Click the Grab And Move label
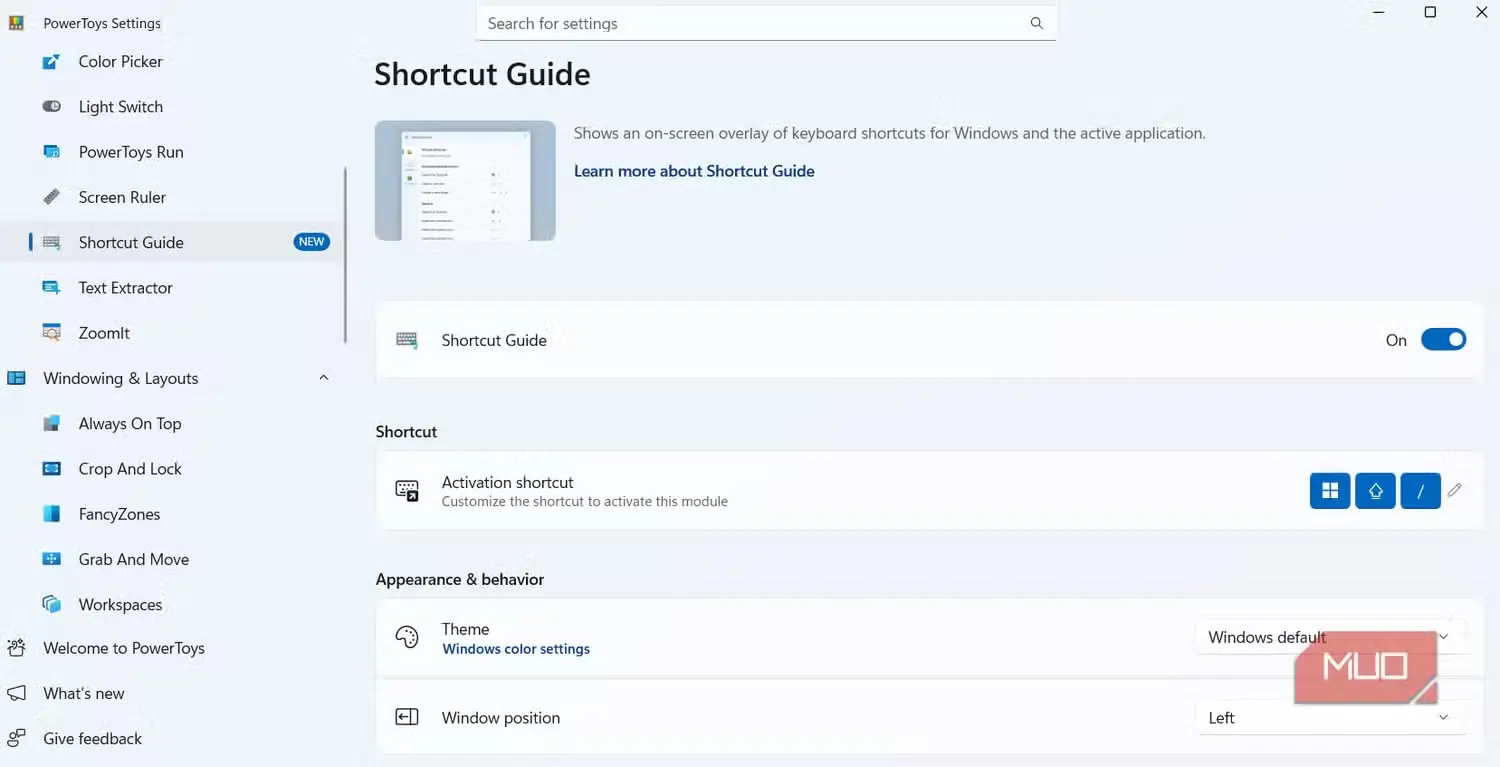The width and height of the screenshot is (1500, 767). click(x=134, y=559)
